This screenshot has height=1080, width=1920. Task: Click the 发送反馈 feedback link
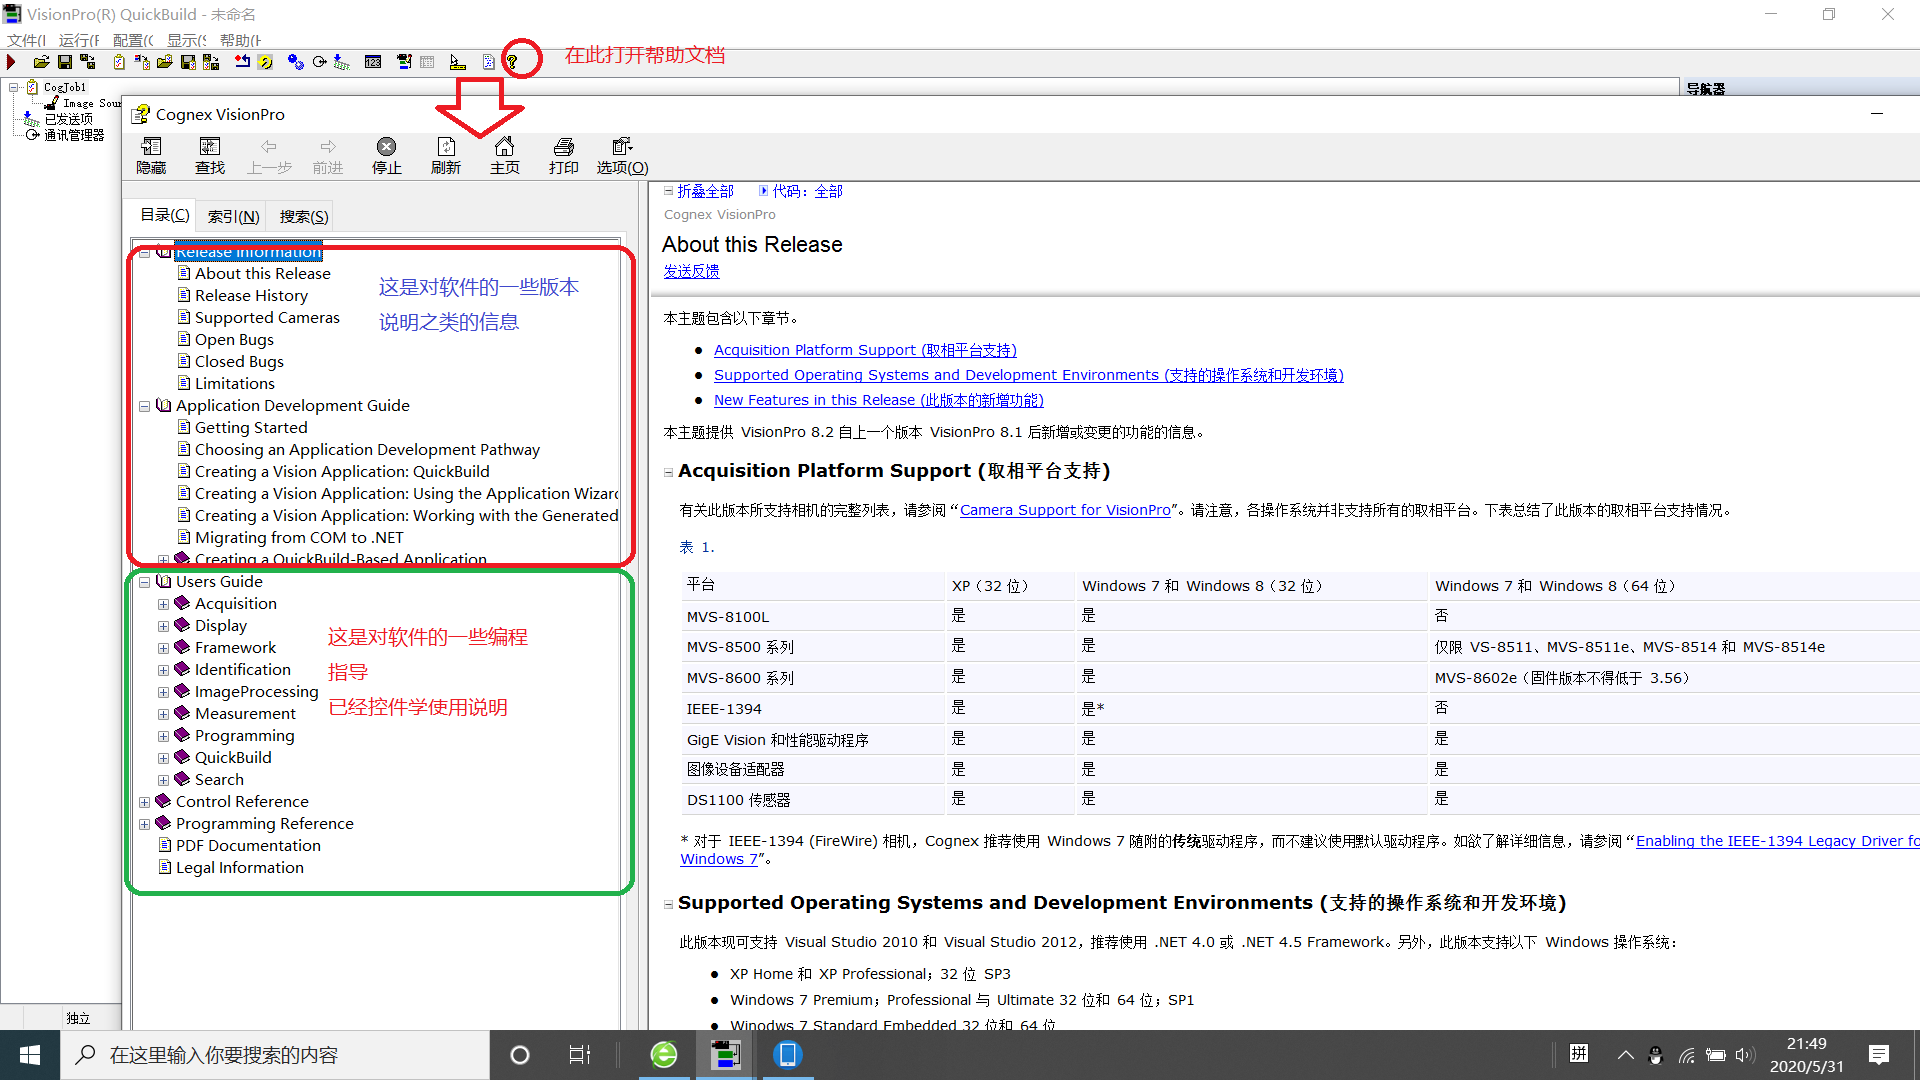tap(691, 271)
